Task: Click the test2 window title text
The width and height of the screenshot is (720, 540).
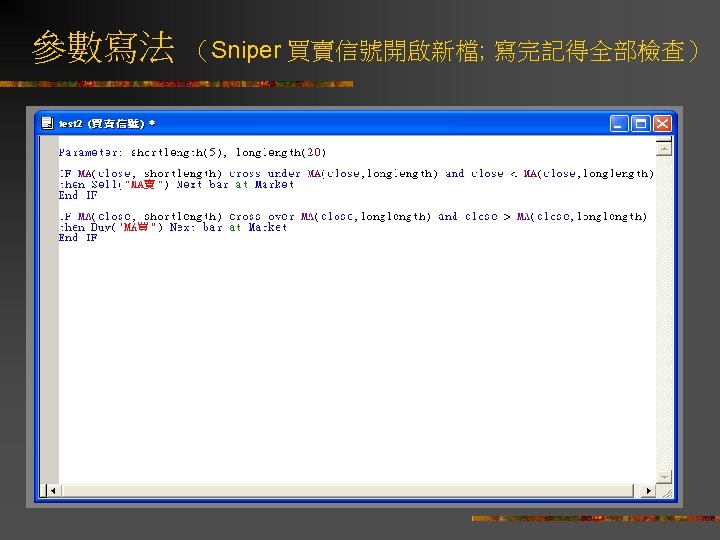Action: point(107,124)
